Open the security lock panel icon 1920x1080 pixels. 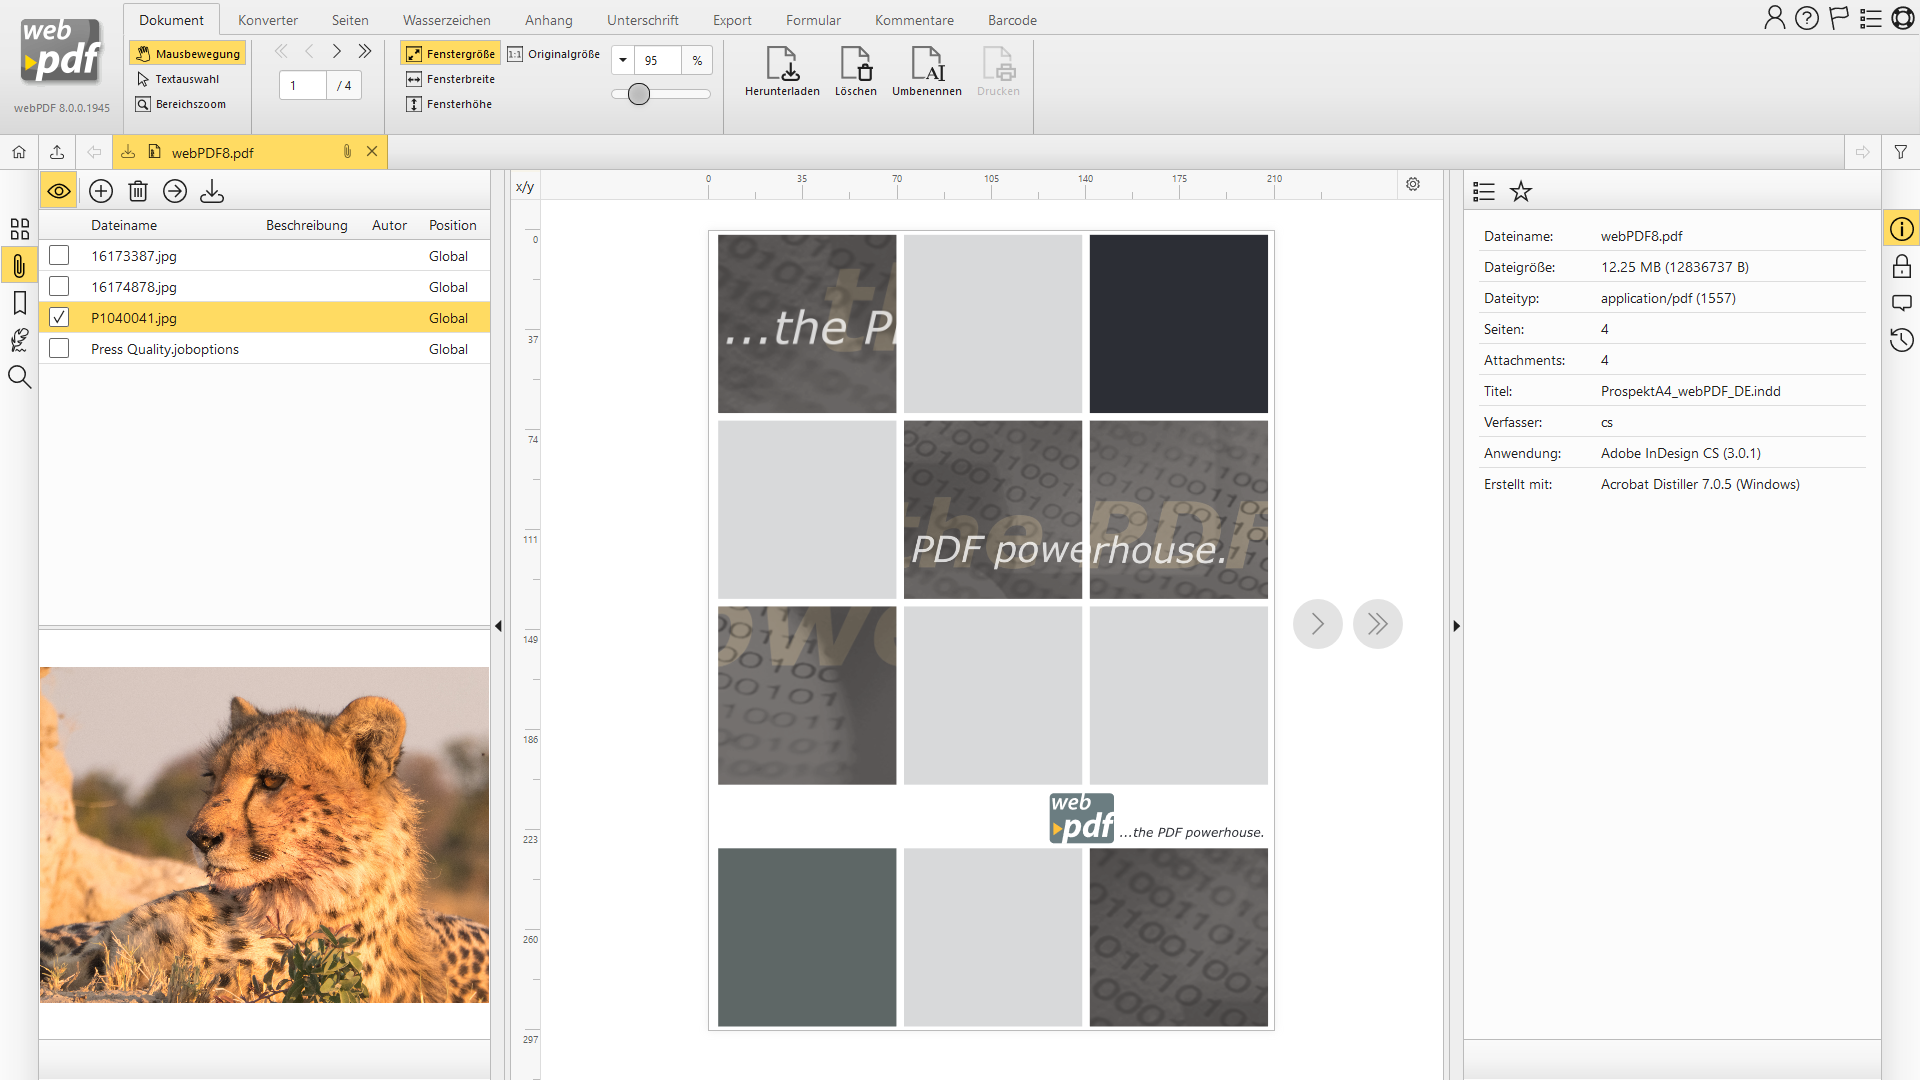coord(1901,266)
